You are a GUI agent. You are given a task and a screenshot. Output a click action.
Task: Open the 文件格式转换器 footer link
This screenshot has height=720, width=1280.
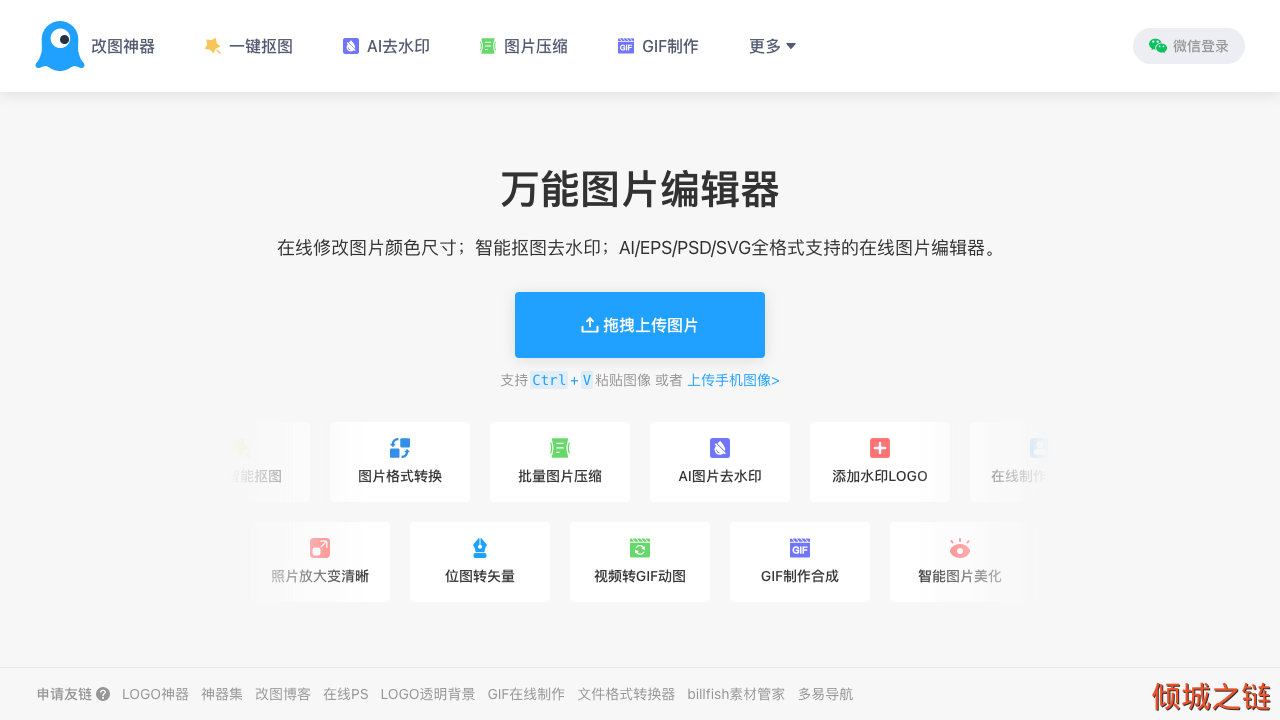click(626, 694)
